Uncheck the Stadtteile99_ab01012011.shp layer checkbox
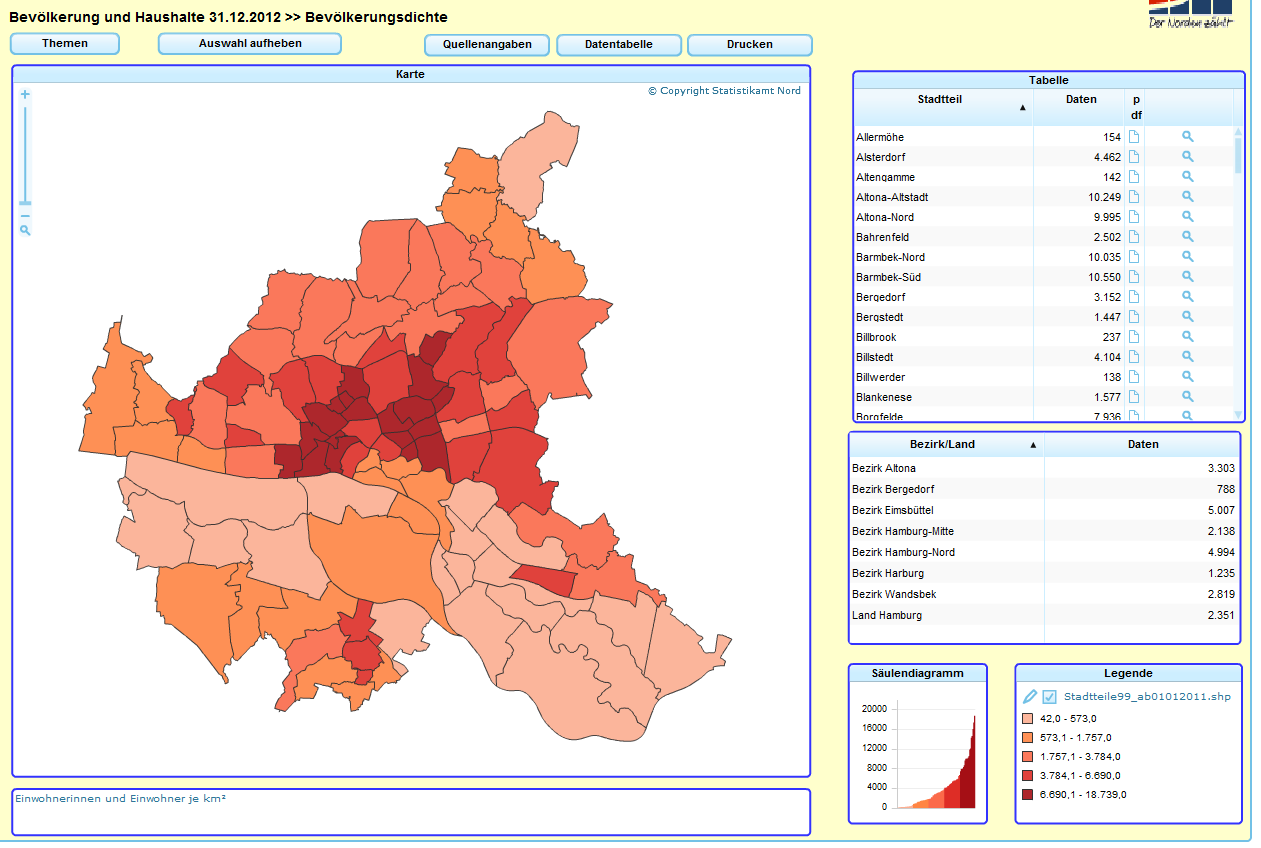Viewport: 1261px width, 848px height. point(1049,697)
